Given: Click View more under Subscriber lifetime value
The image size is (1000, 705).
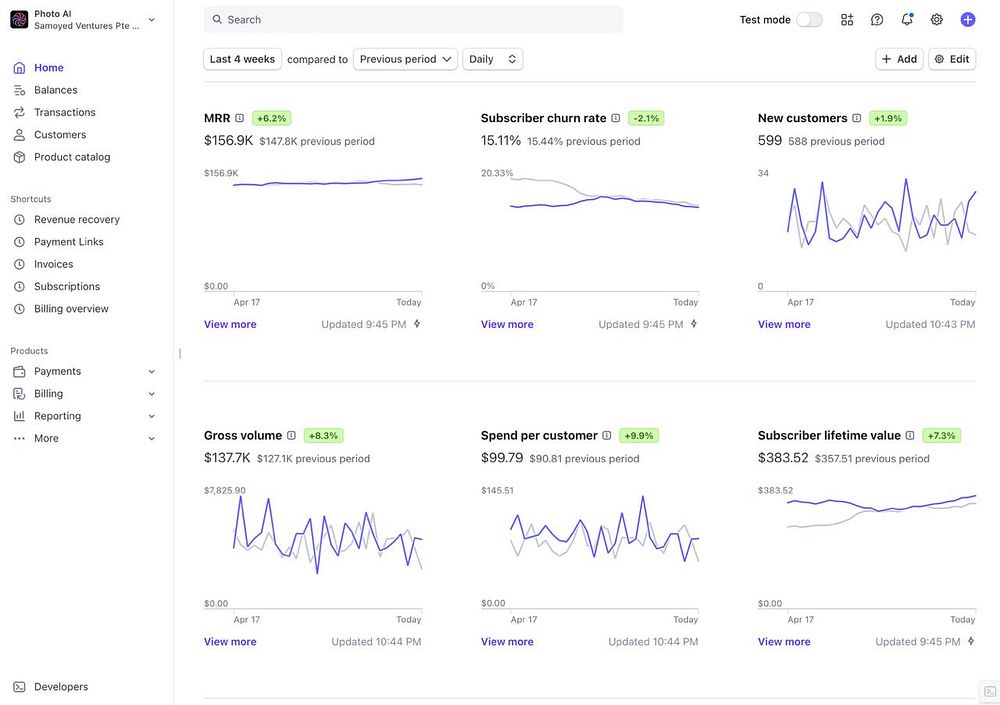Looking at the screenshot, I should pyautogui.click(x=784, y=641).
